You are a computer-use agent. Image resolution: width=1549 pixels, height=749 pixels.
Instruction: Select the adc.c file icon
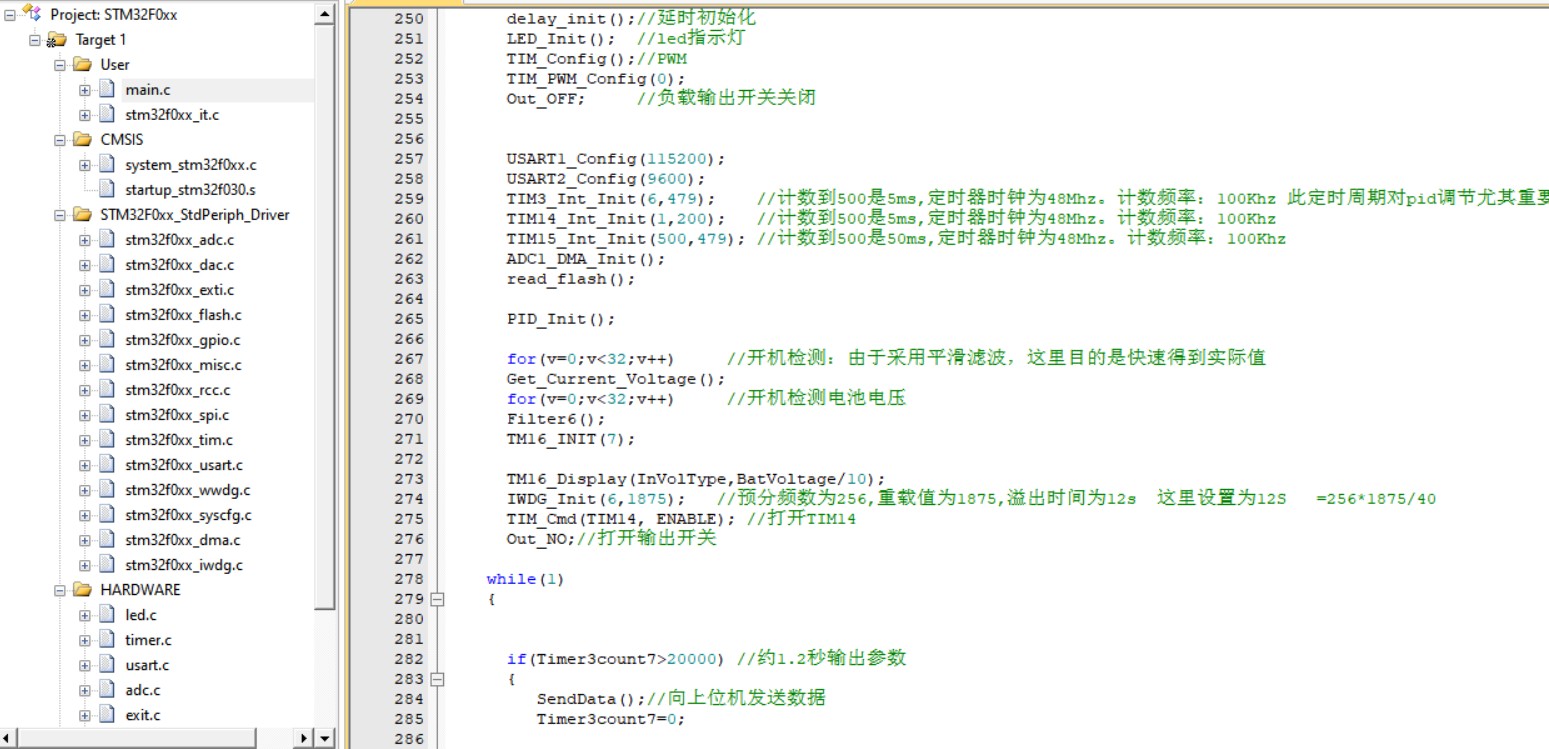coord(107,690)
